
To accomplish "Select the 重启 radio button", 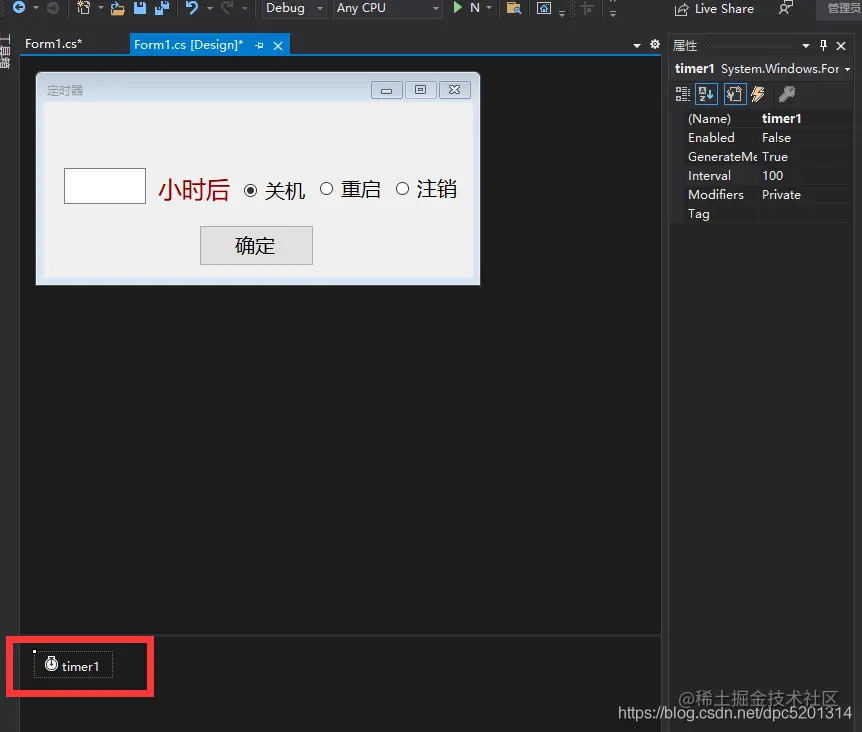I will (x=350, y=189).
